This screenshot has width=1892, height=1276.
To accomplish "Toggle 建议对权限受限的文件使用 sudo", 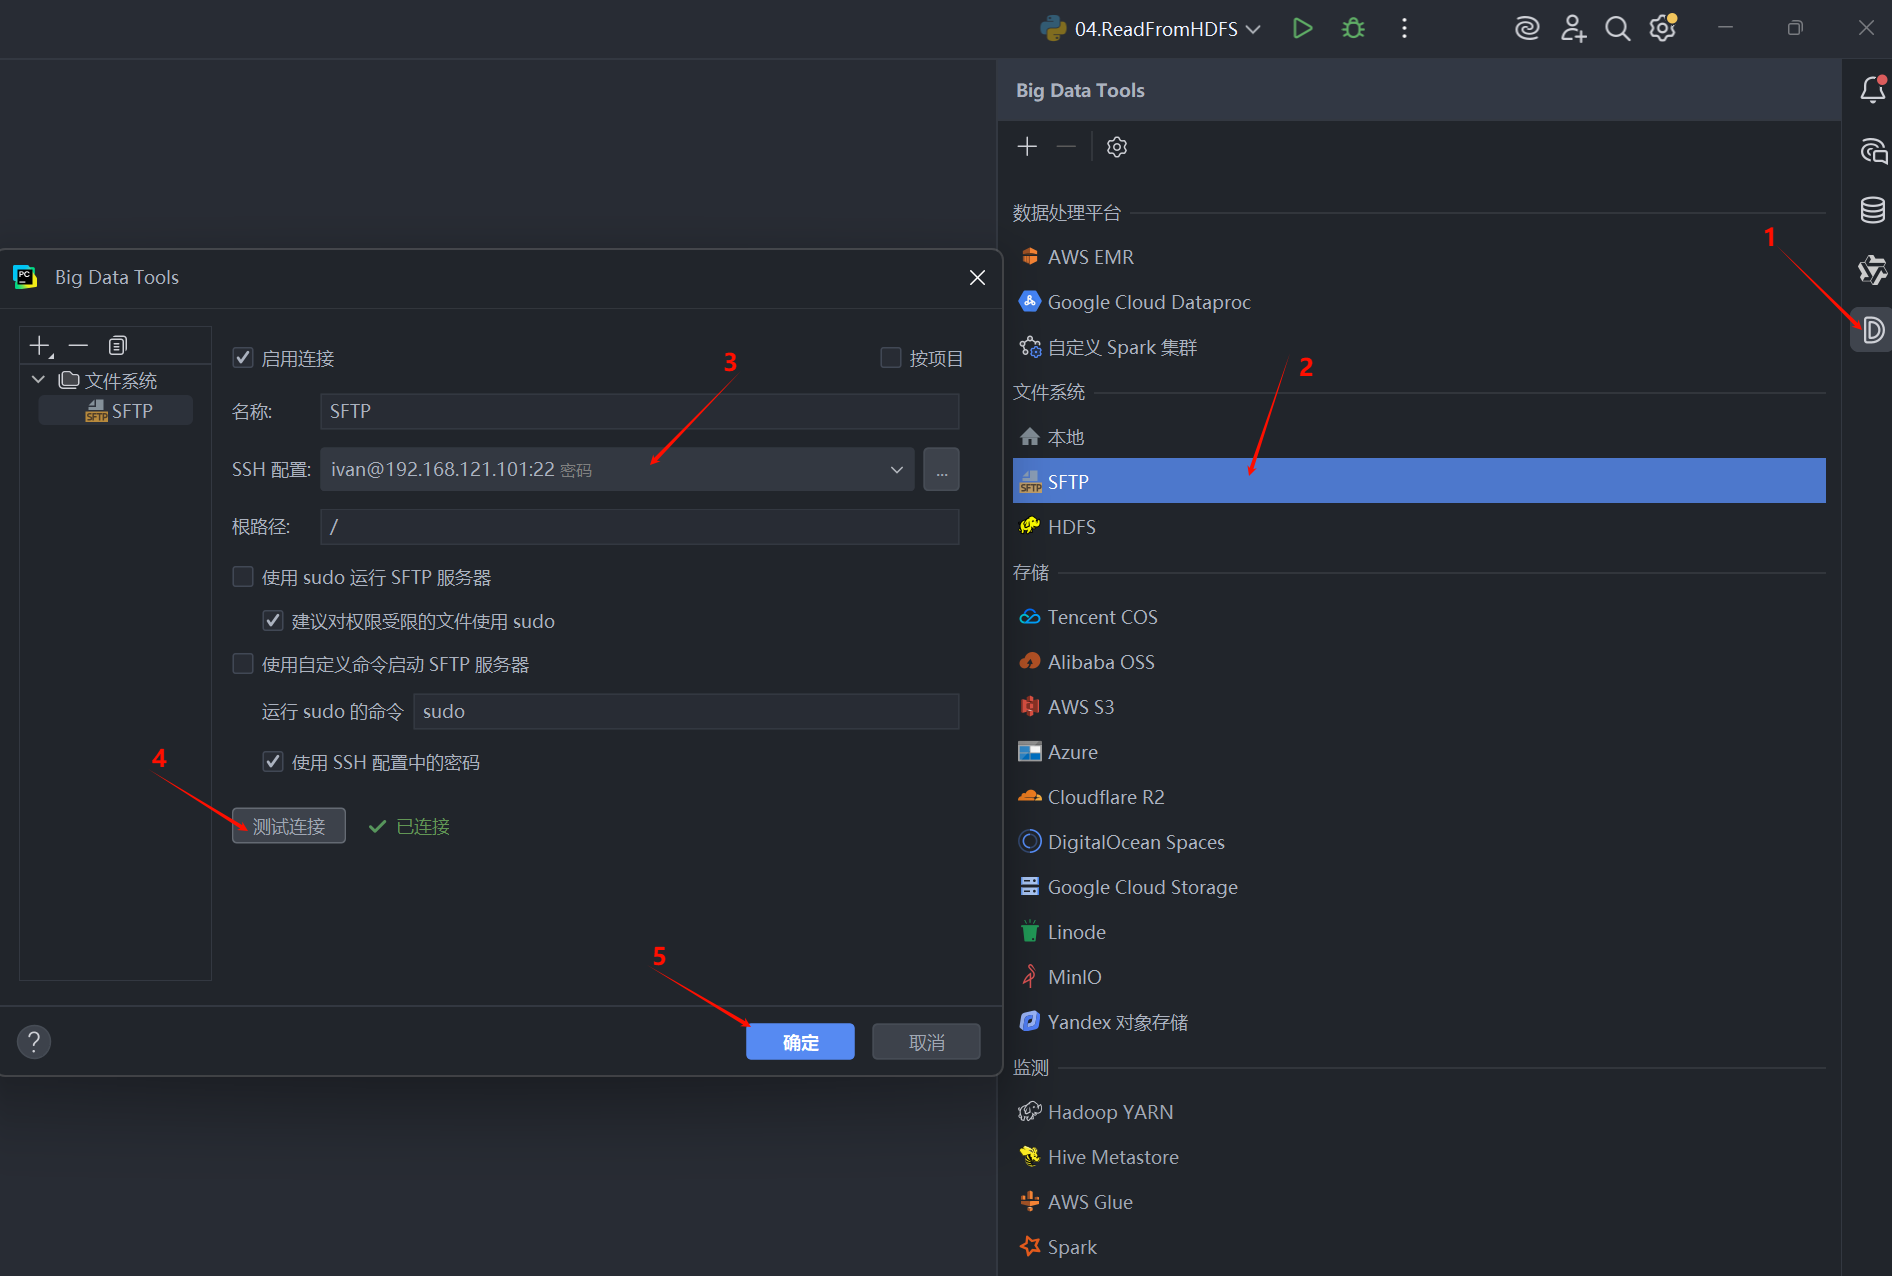I will [x=273, y=621].
